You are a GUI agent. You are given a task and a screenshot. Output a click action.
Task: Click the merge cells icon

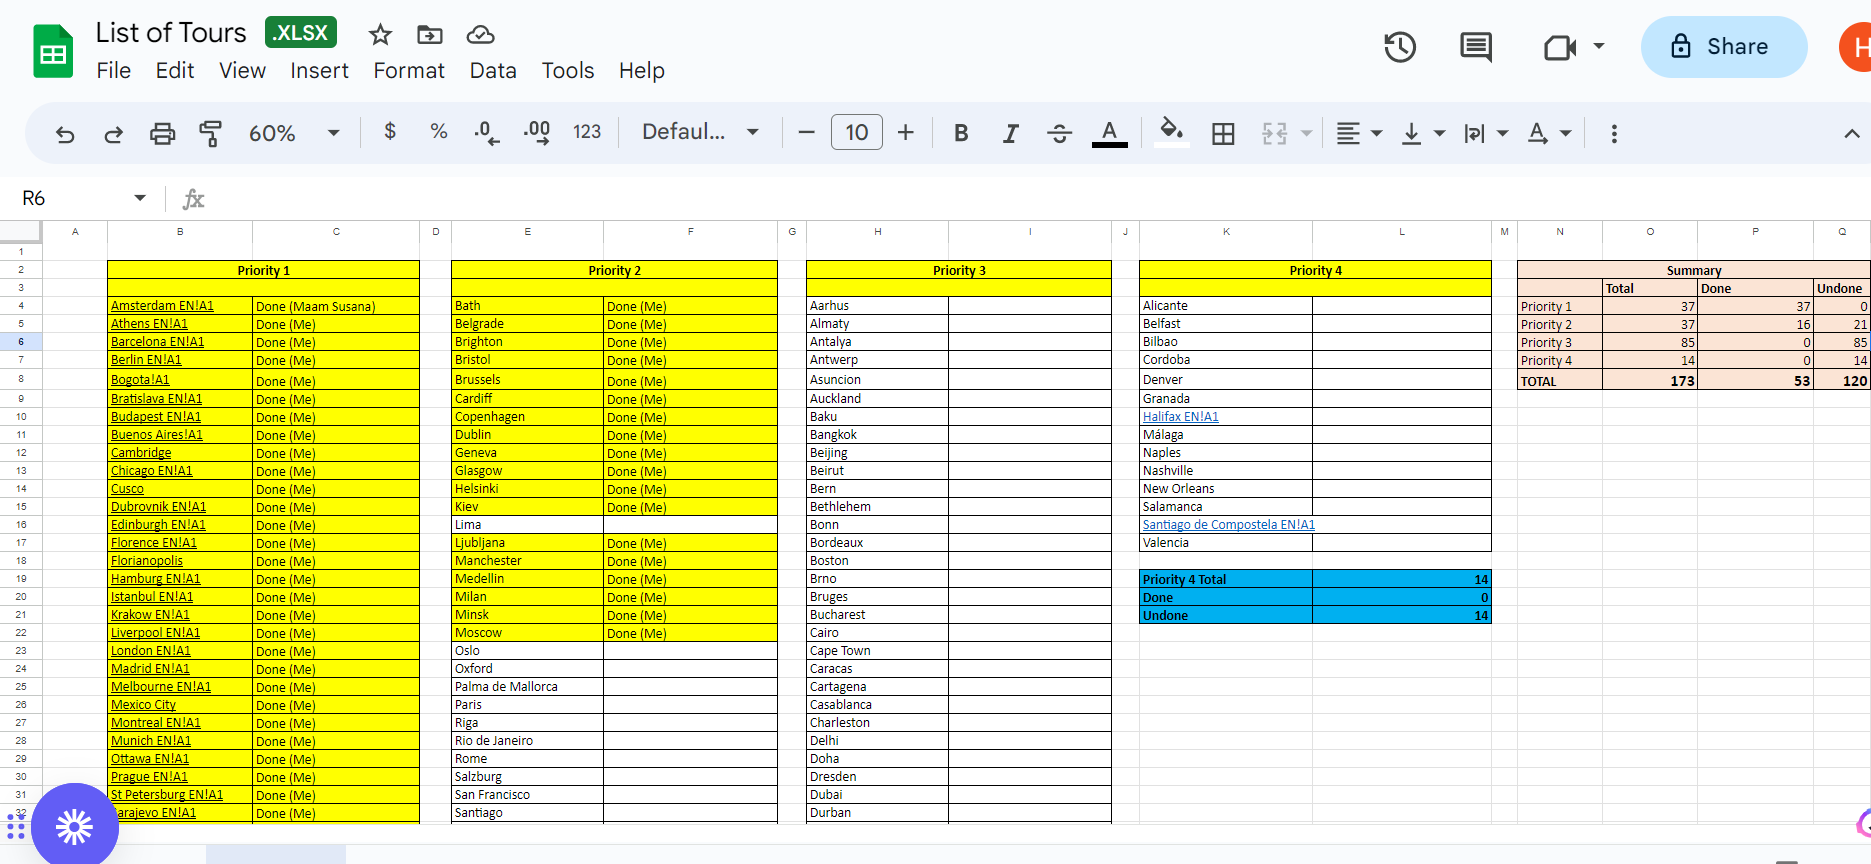pos(1275,133)
